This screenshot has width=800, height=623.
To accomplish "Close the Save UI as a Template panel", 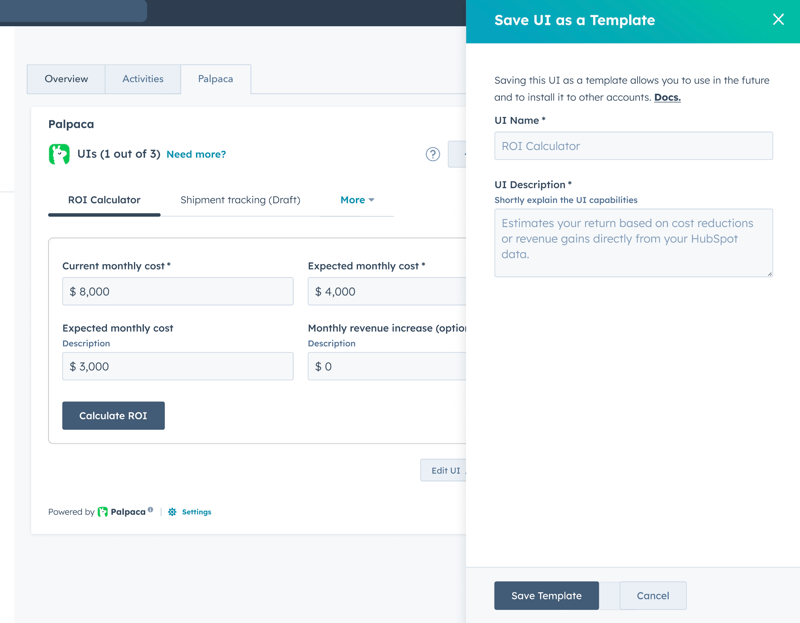I will pyautogui.click(x=778, y=20).
